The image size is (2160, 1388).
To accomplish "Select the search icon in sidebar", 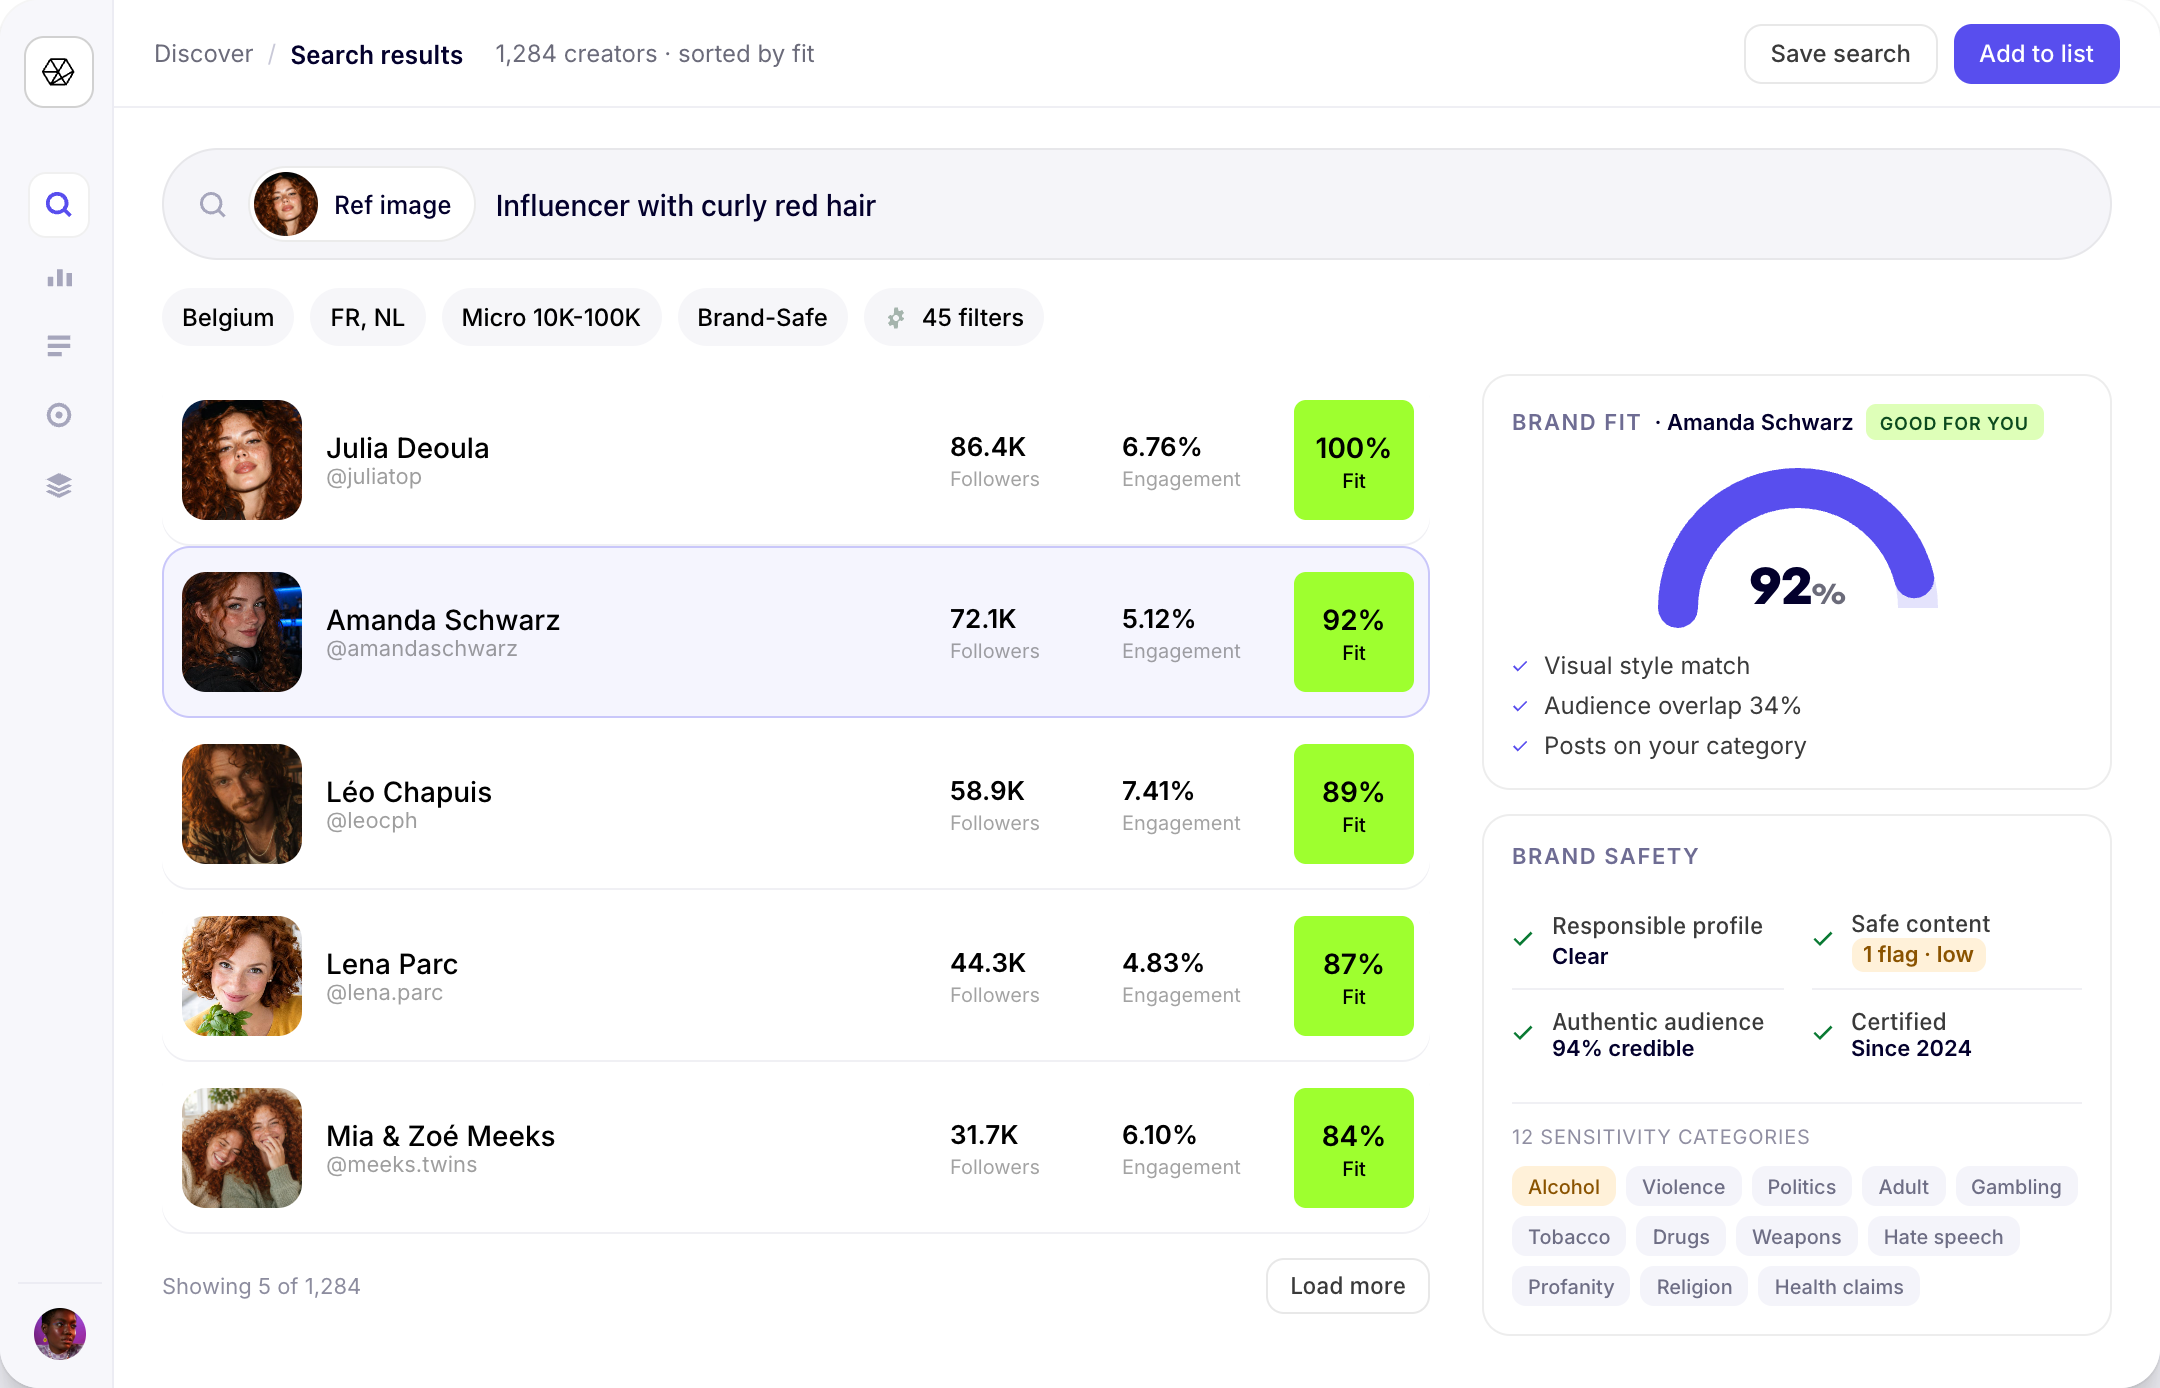I will pos(59,205).
